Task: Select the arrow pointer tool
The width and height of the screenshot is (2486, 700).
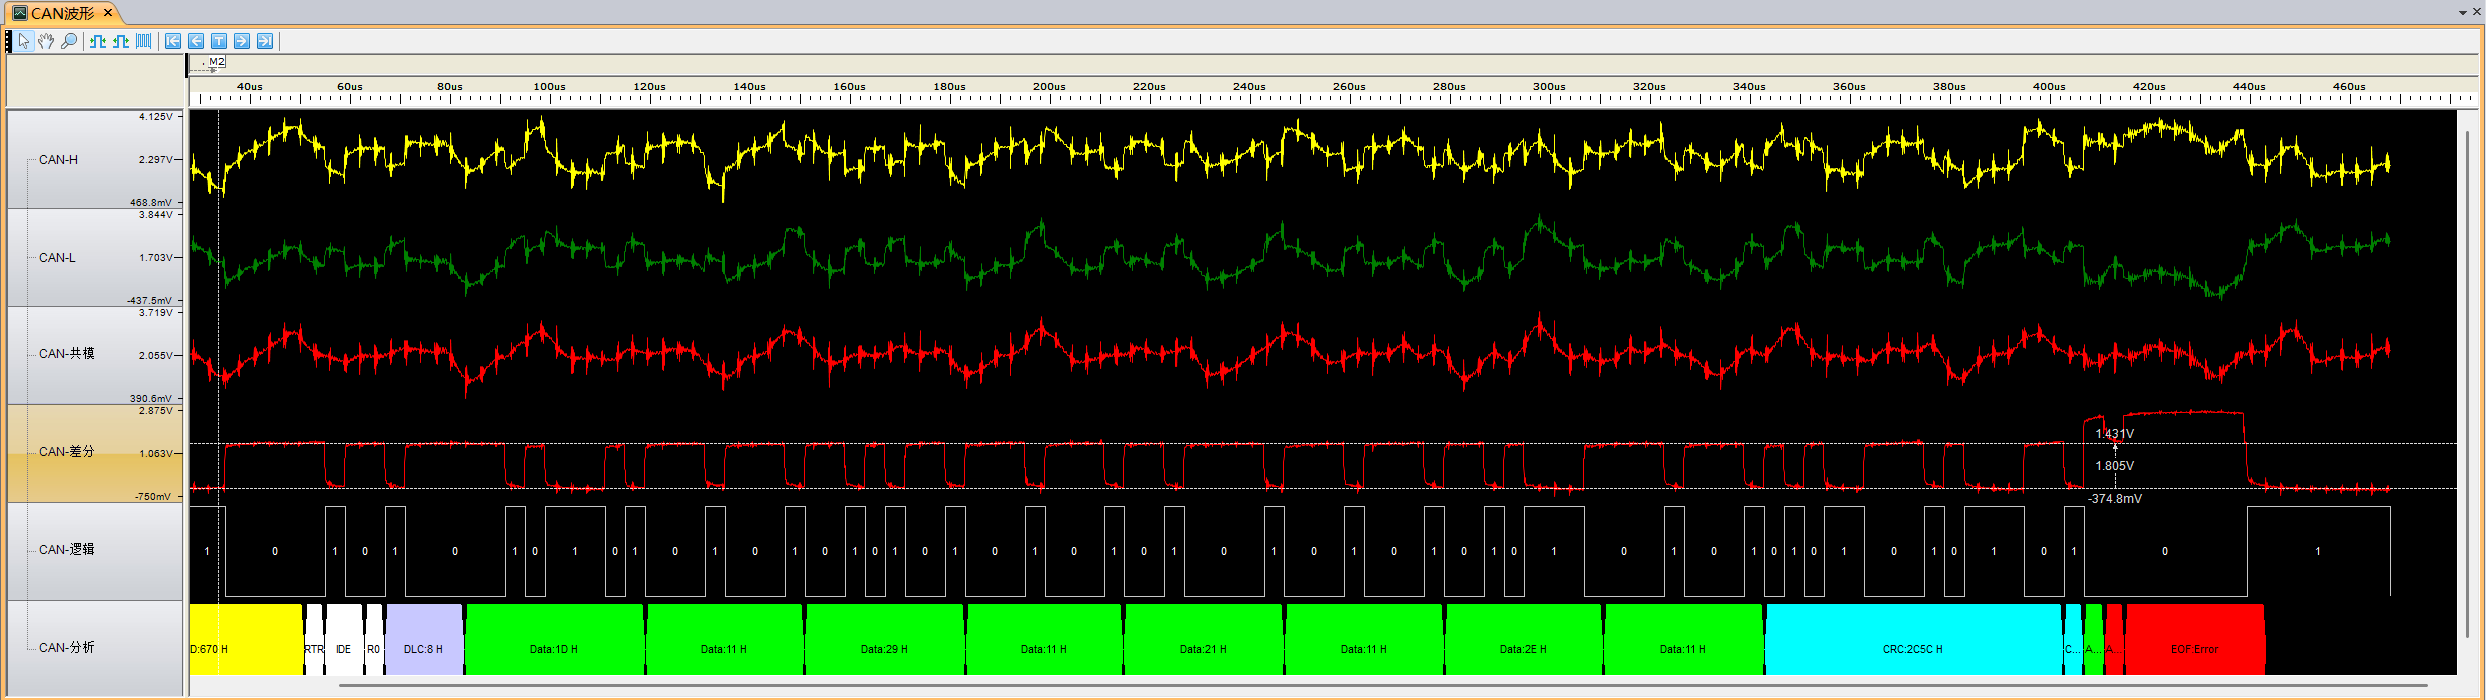Action: pyautogui.click(x=24, y=41)
